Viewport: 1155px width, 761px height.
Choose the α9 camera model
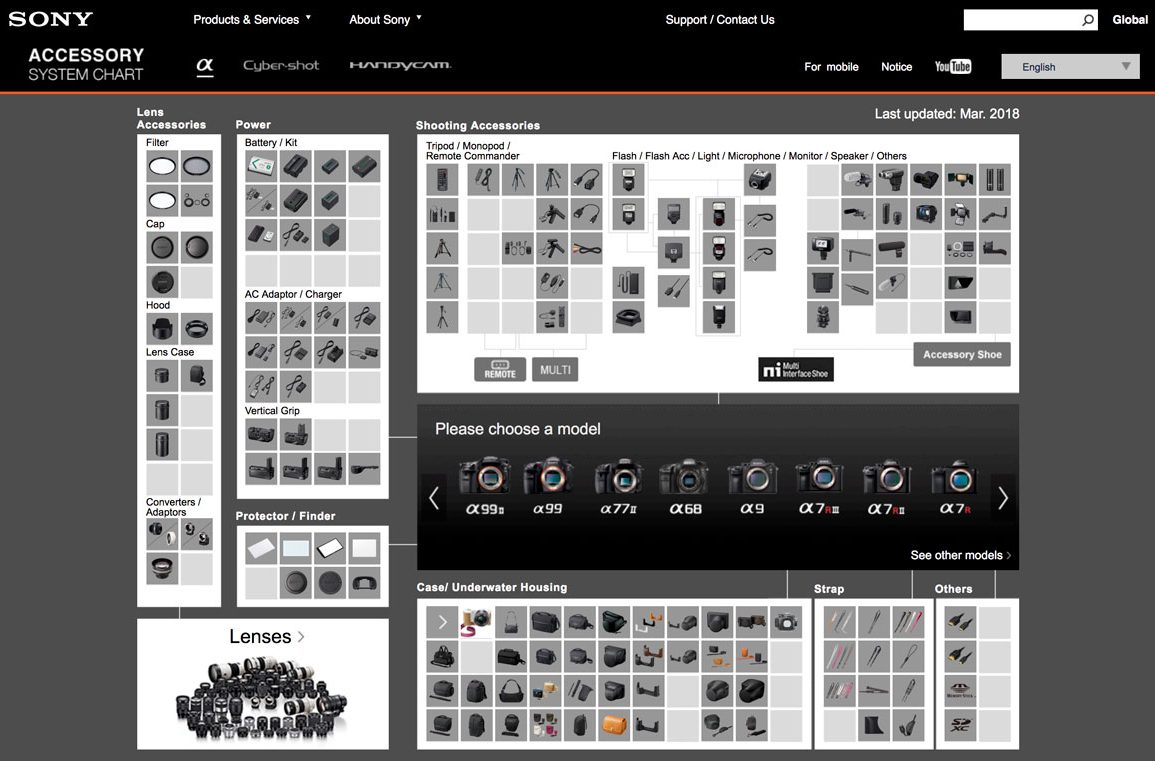click(752, 485)
